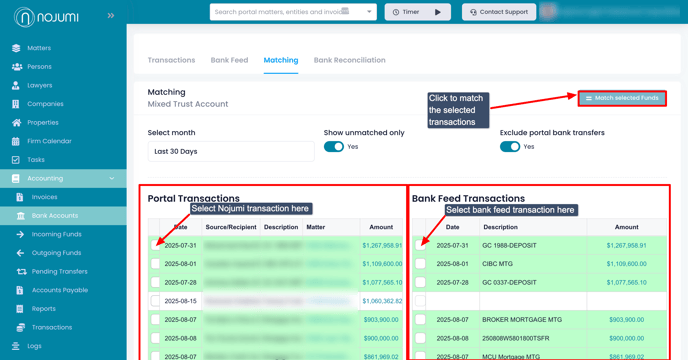
Task: Open Tasks via its checkmark icon
Action: [x=16, y=160]
